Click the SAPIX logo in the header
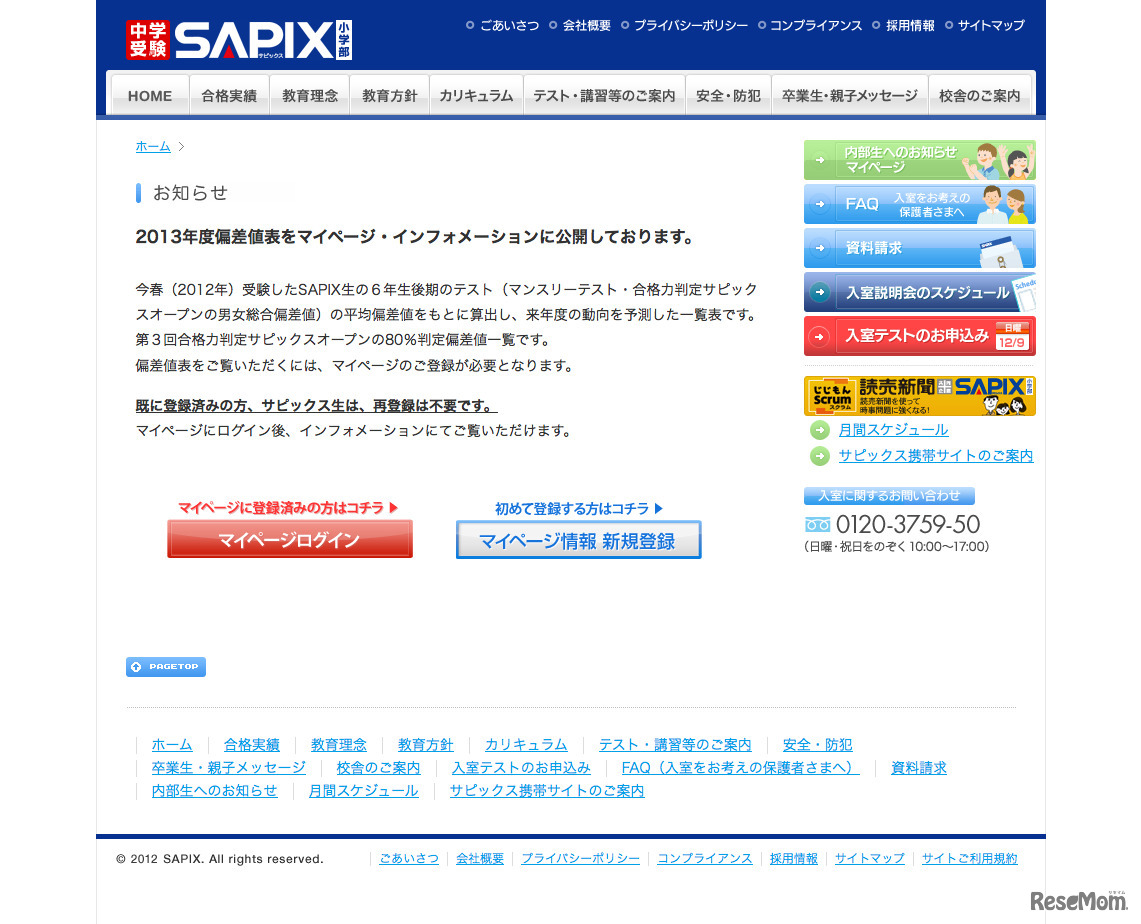This screenshot has height=924, width=1141. [x=239, y=40]
